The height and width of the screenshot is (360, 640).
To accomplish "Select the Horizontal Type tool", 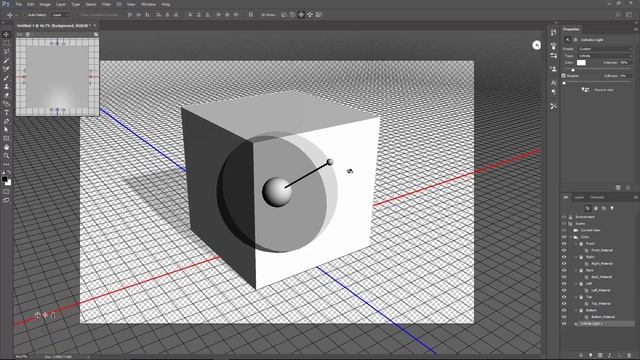I will click(6, 112).
